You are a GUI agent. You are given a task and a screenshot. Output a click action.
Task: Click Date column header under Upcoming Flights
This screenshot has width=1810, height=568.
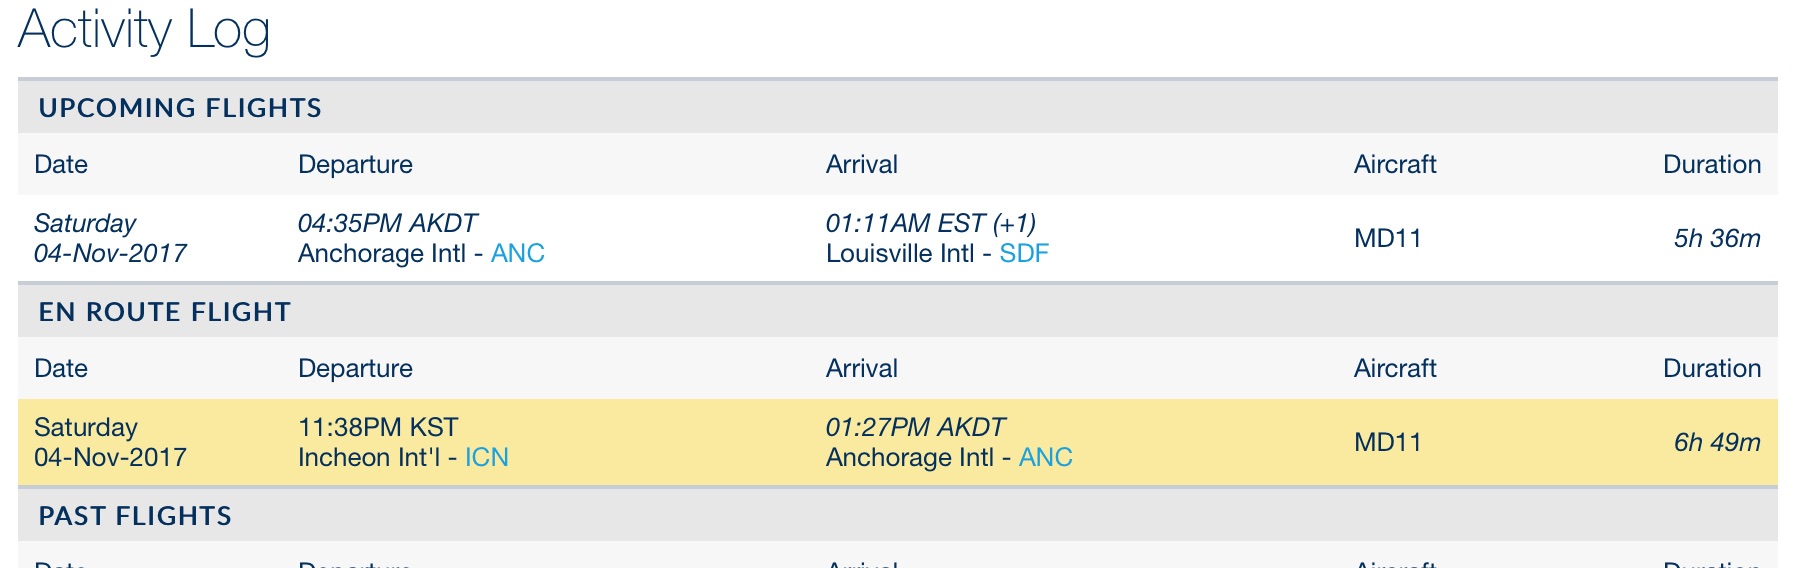pyautogui.click(x=61, y=165)
